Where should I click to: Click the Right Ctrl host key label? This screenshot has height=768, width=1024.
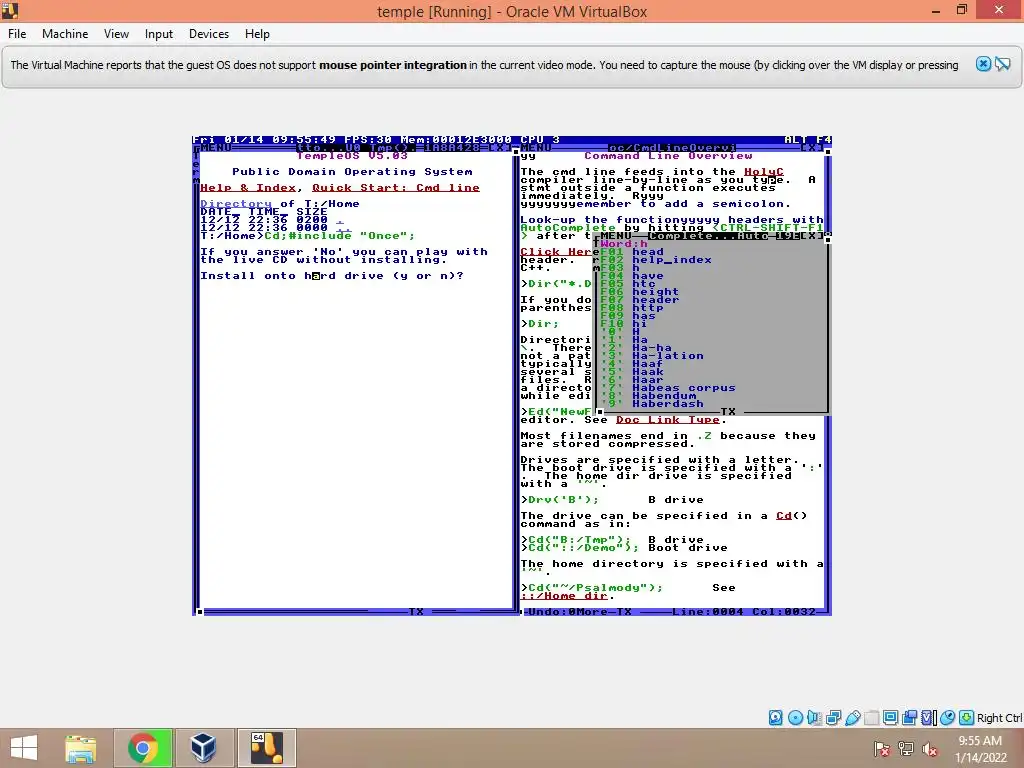tap(999, 718)
